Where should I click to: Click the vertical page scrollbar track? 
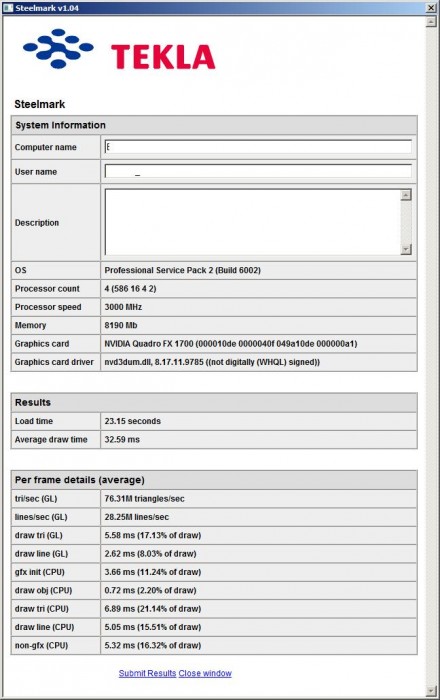[x=431, y=356]
